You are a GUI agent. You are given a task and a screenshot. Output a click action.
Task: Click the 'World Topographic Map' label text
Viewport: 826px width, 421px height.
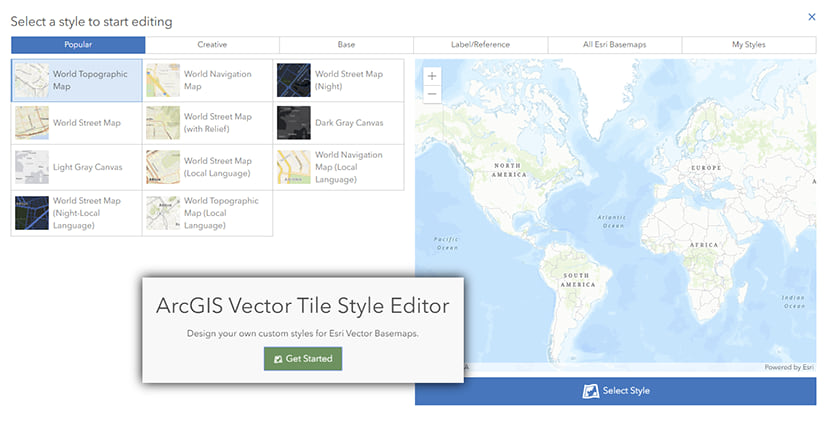coord(90,80)
